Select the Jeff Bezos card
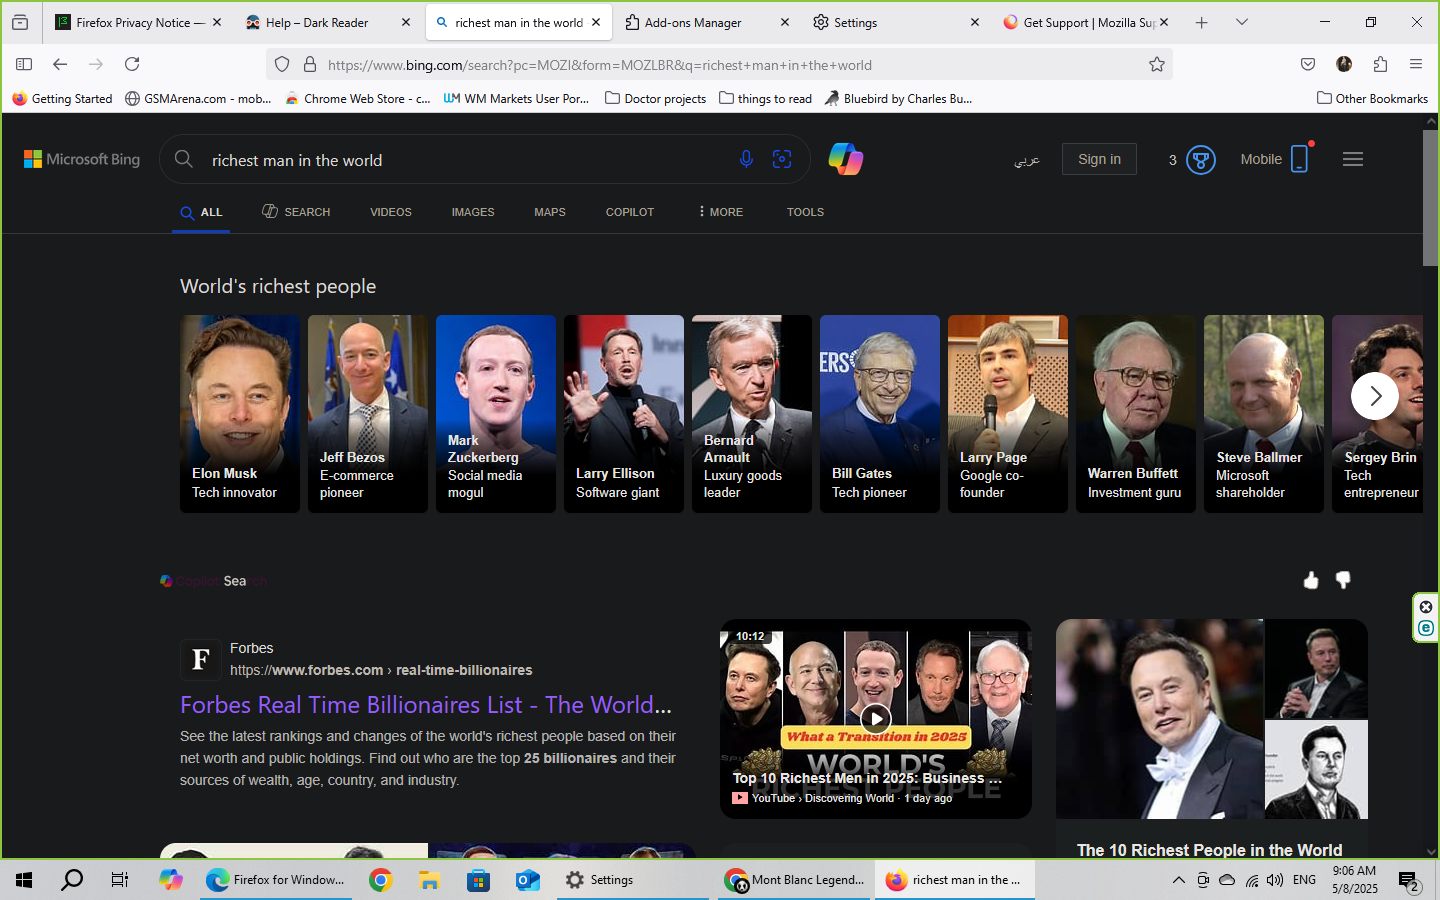Viewport: 1440px width, 900px height. [x=368, y=414]
